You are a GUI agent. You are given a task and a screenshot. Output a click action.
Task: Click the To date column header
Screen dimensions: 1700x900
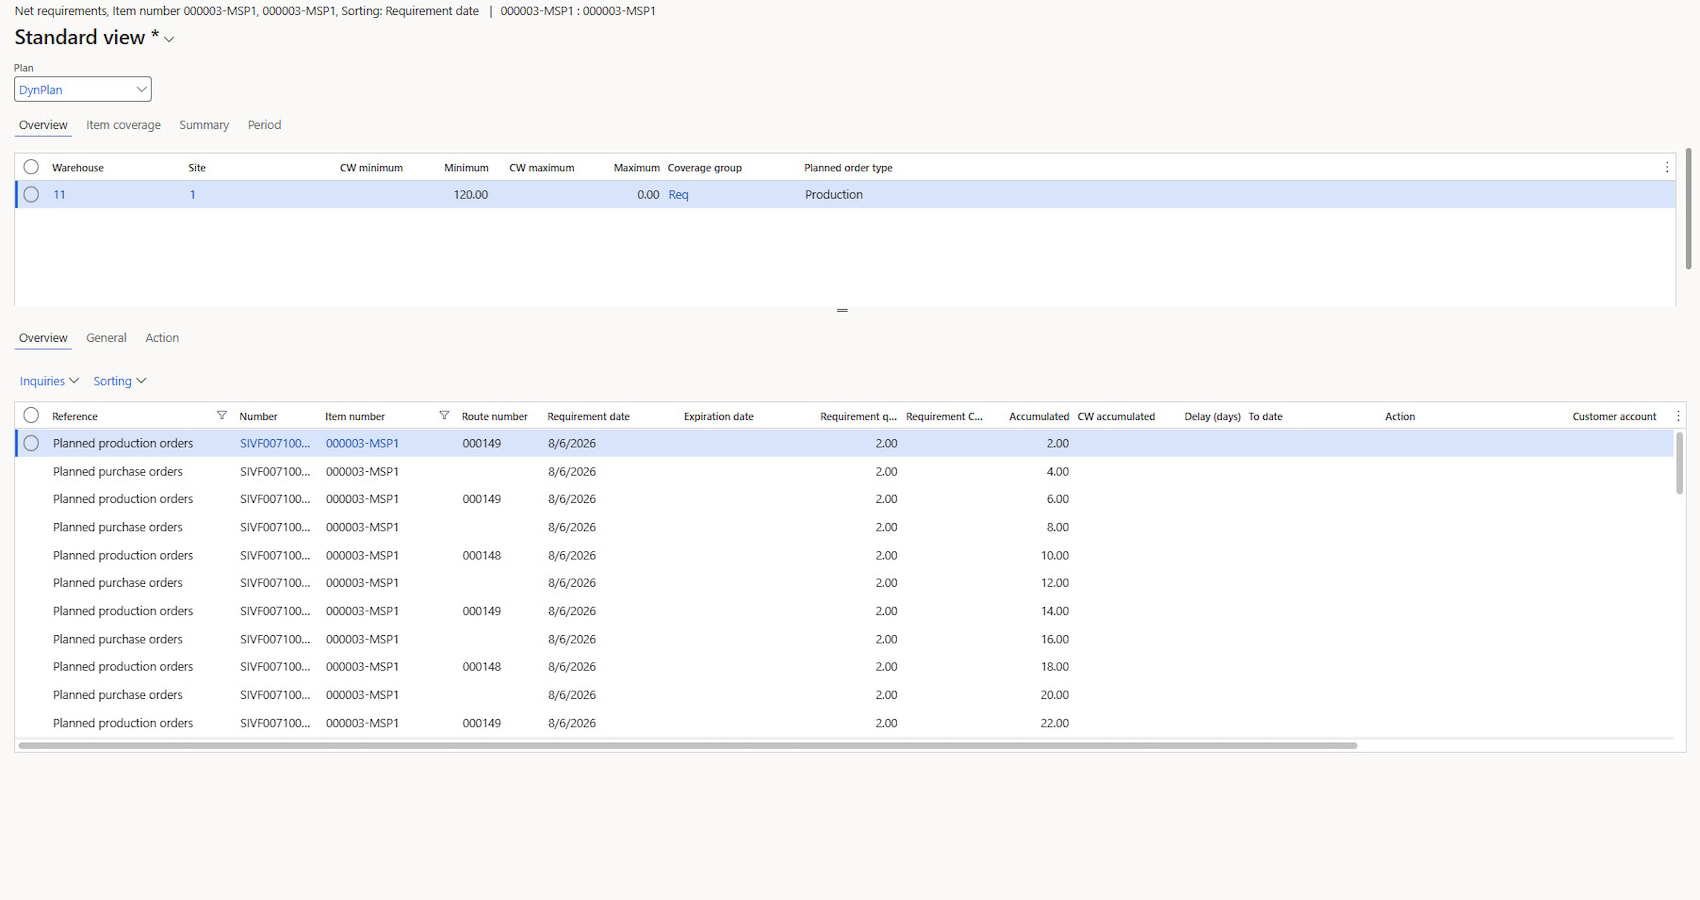tap(1265, 416)
